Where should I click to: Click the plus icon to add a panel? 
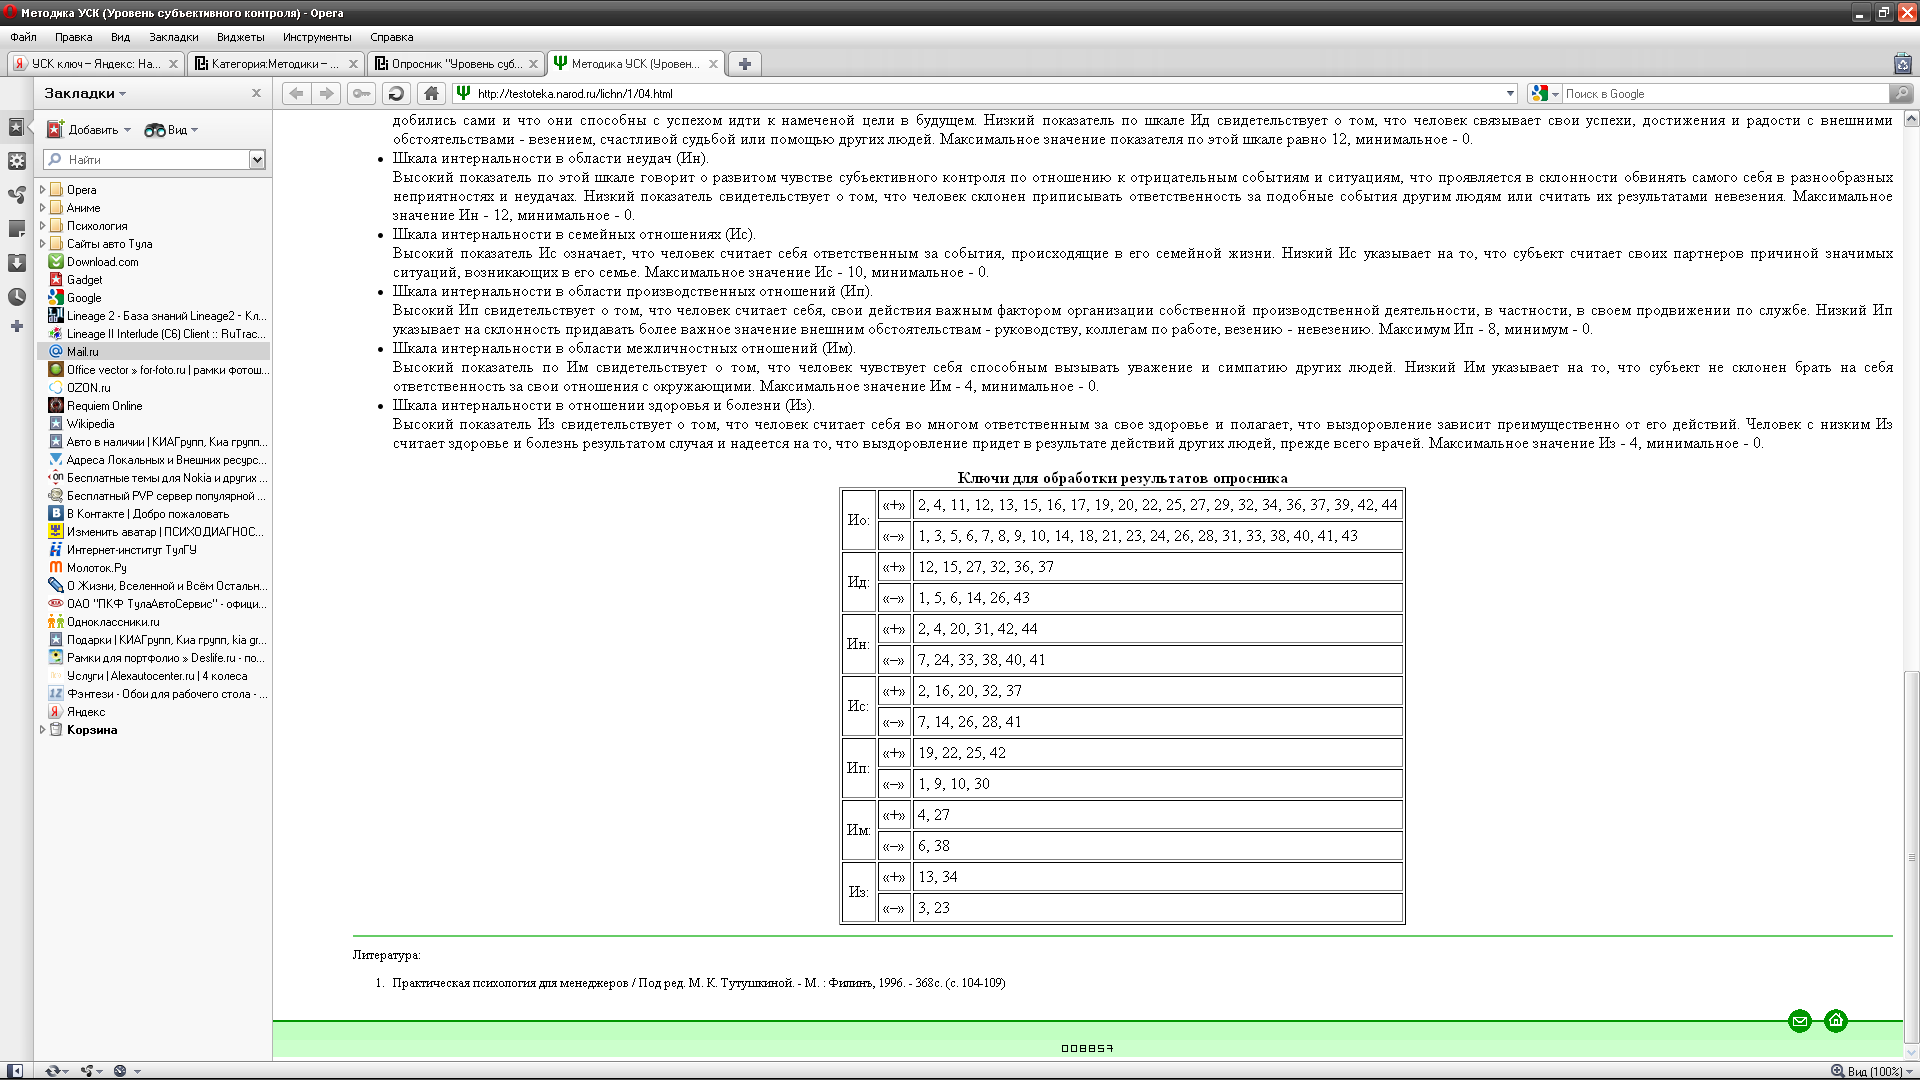(x=16, y=326)
